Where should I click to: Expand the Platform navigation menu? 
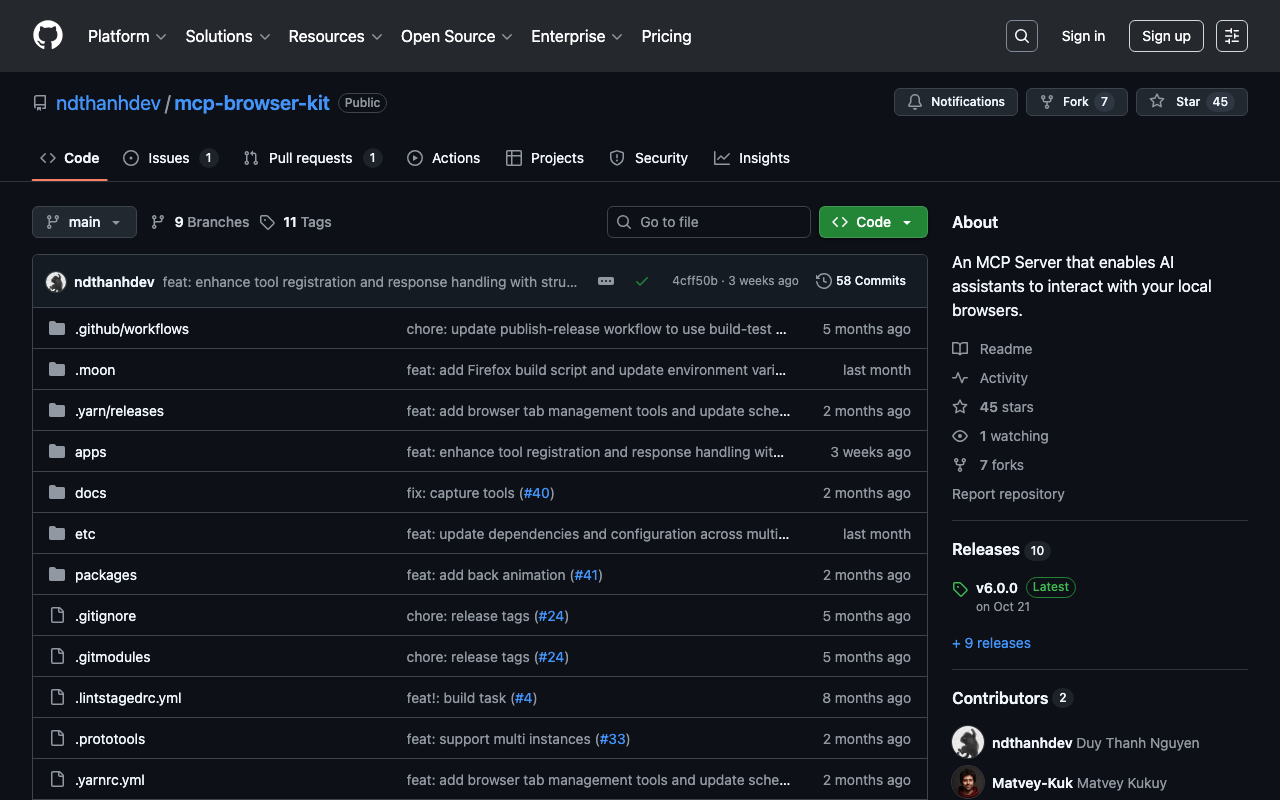[x=126, y=36]
